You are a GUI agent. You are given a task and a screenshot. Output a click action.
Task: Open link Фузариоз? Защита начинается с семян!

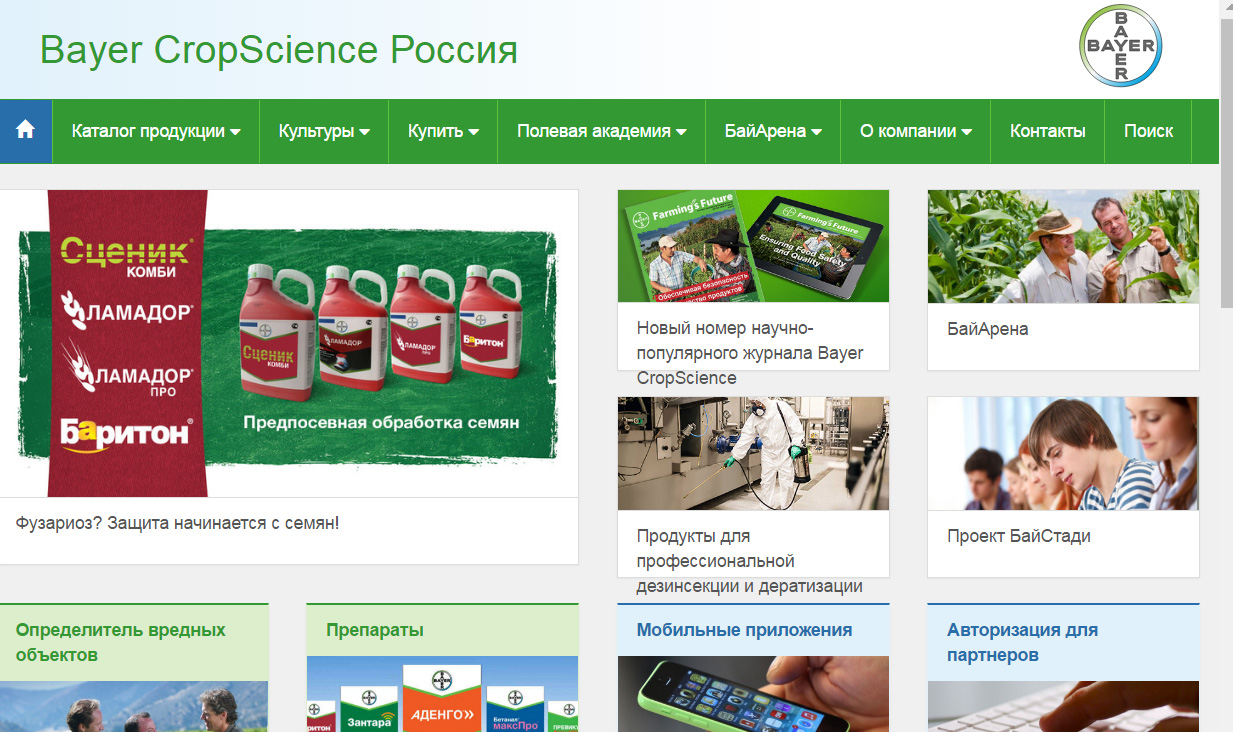tap(177, 523)
